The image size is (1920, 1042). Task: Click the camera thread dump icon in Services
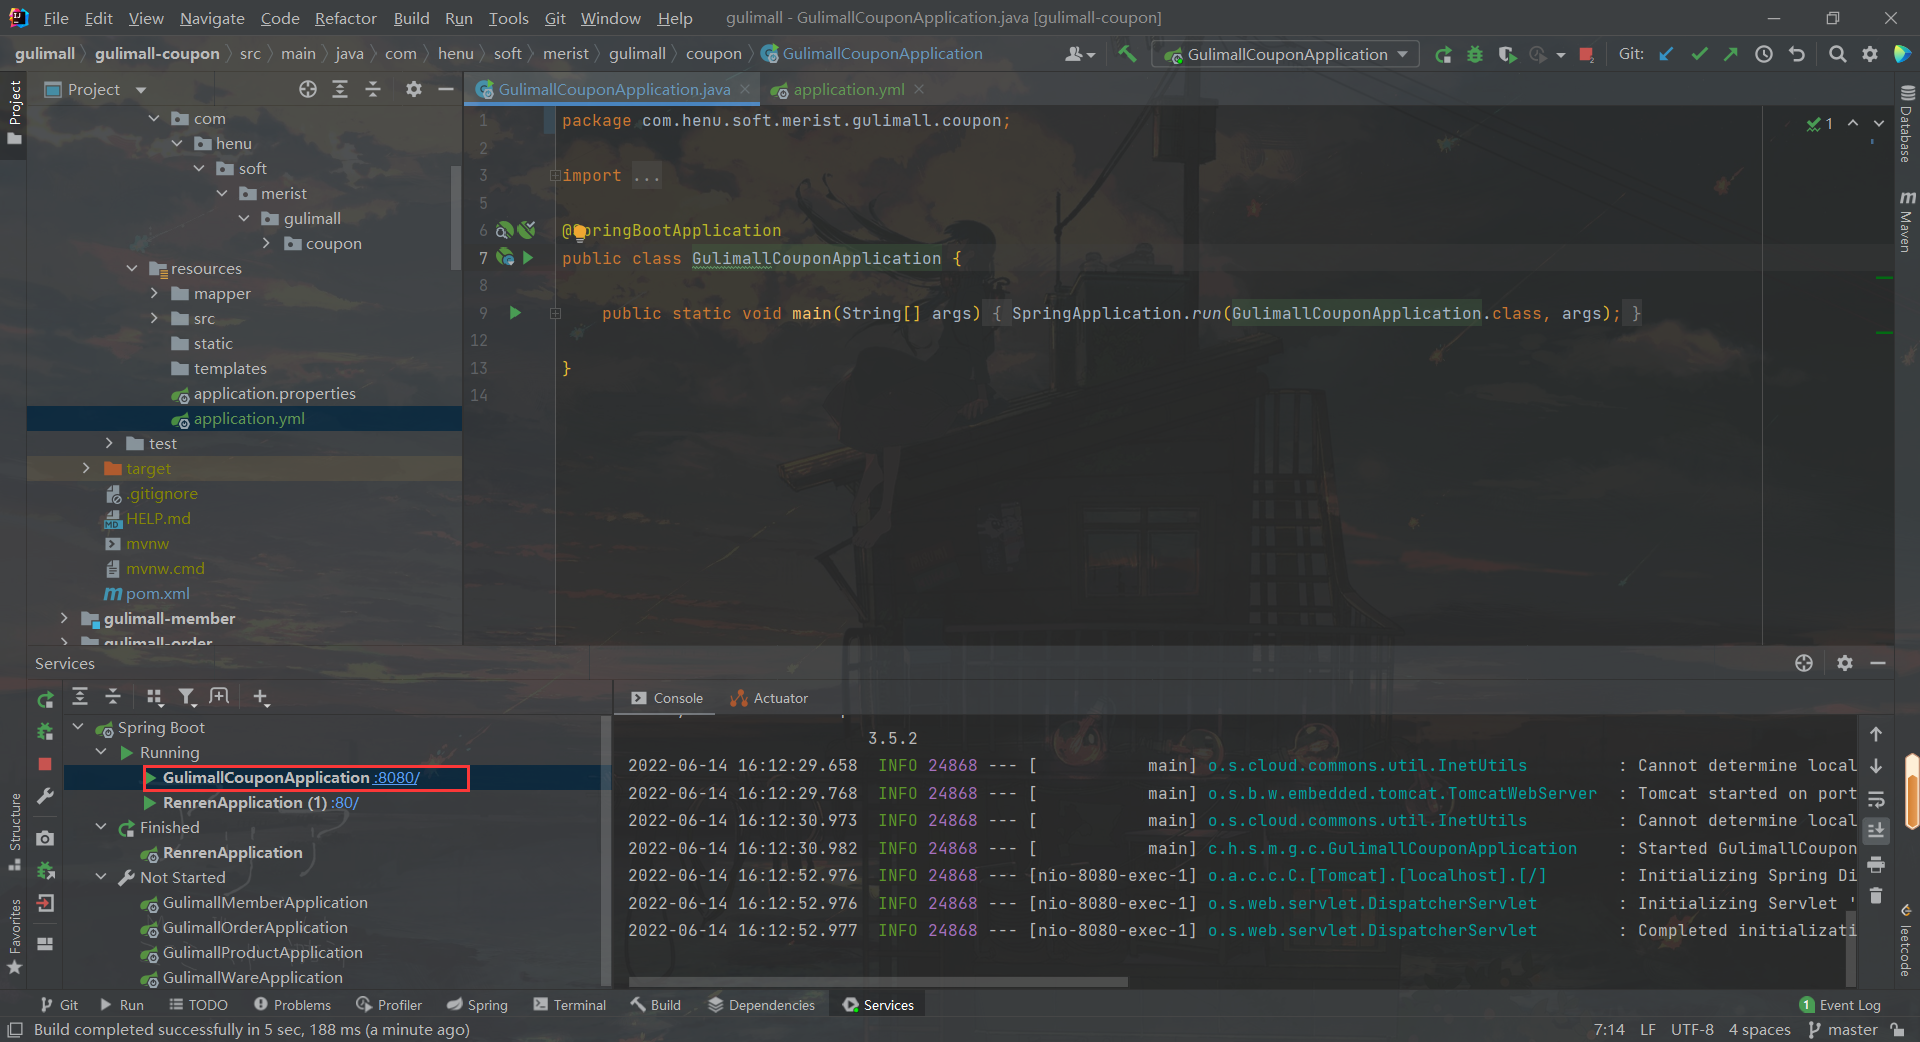click(x=45, y=838)
